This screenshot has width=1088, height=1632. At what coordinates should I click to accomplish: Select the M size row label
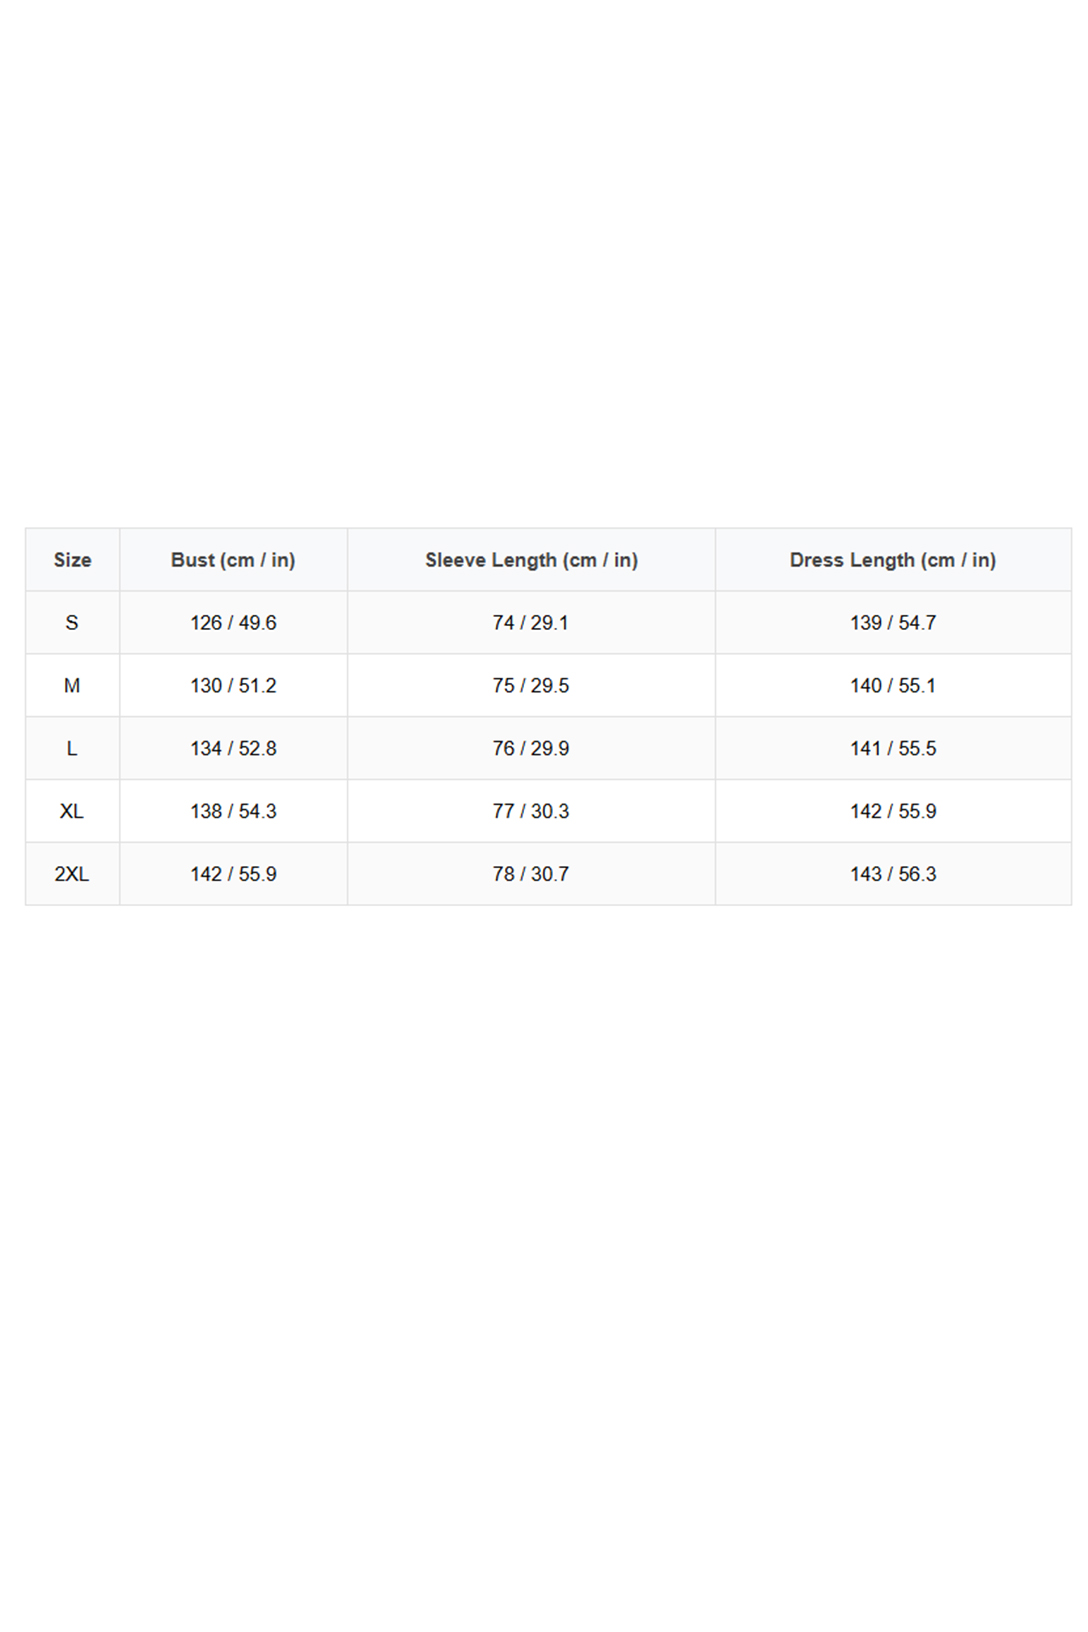[x=72, y=686]
